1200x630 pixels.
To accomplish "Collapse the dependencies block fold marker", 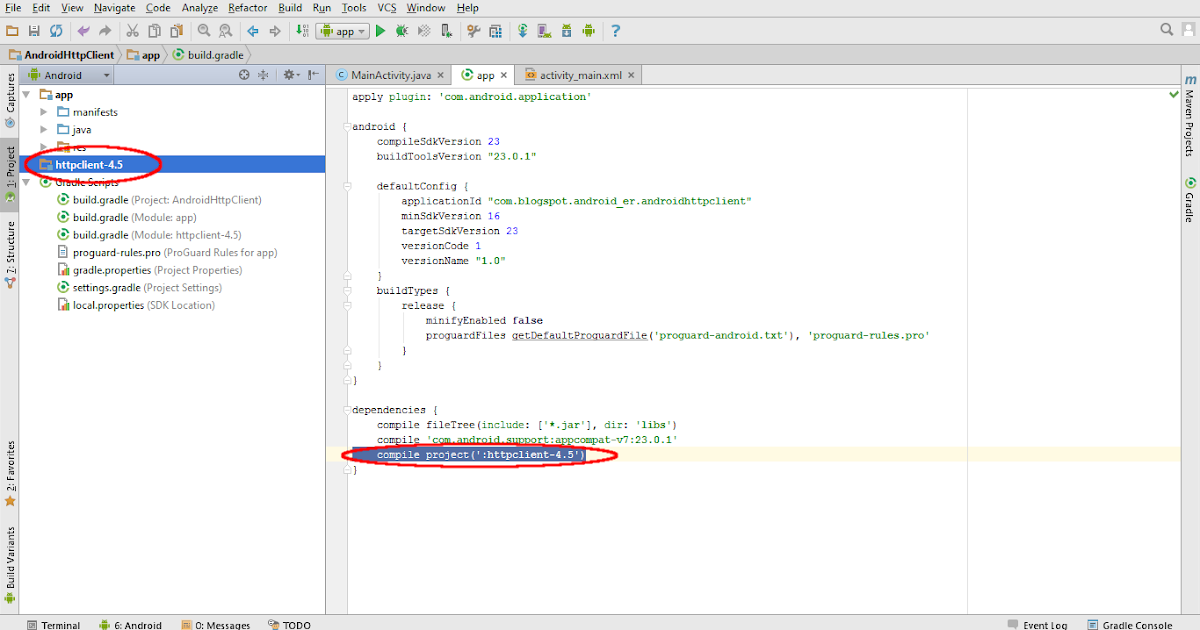I will pyautogui.click(x=346, y=410).
